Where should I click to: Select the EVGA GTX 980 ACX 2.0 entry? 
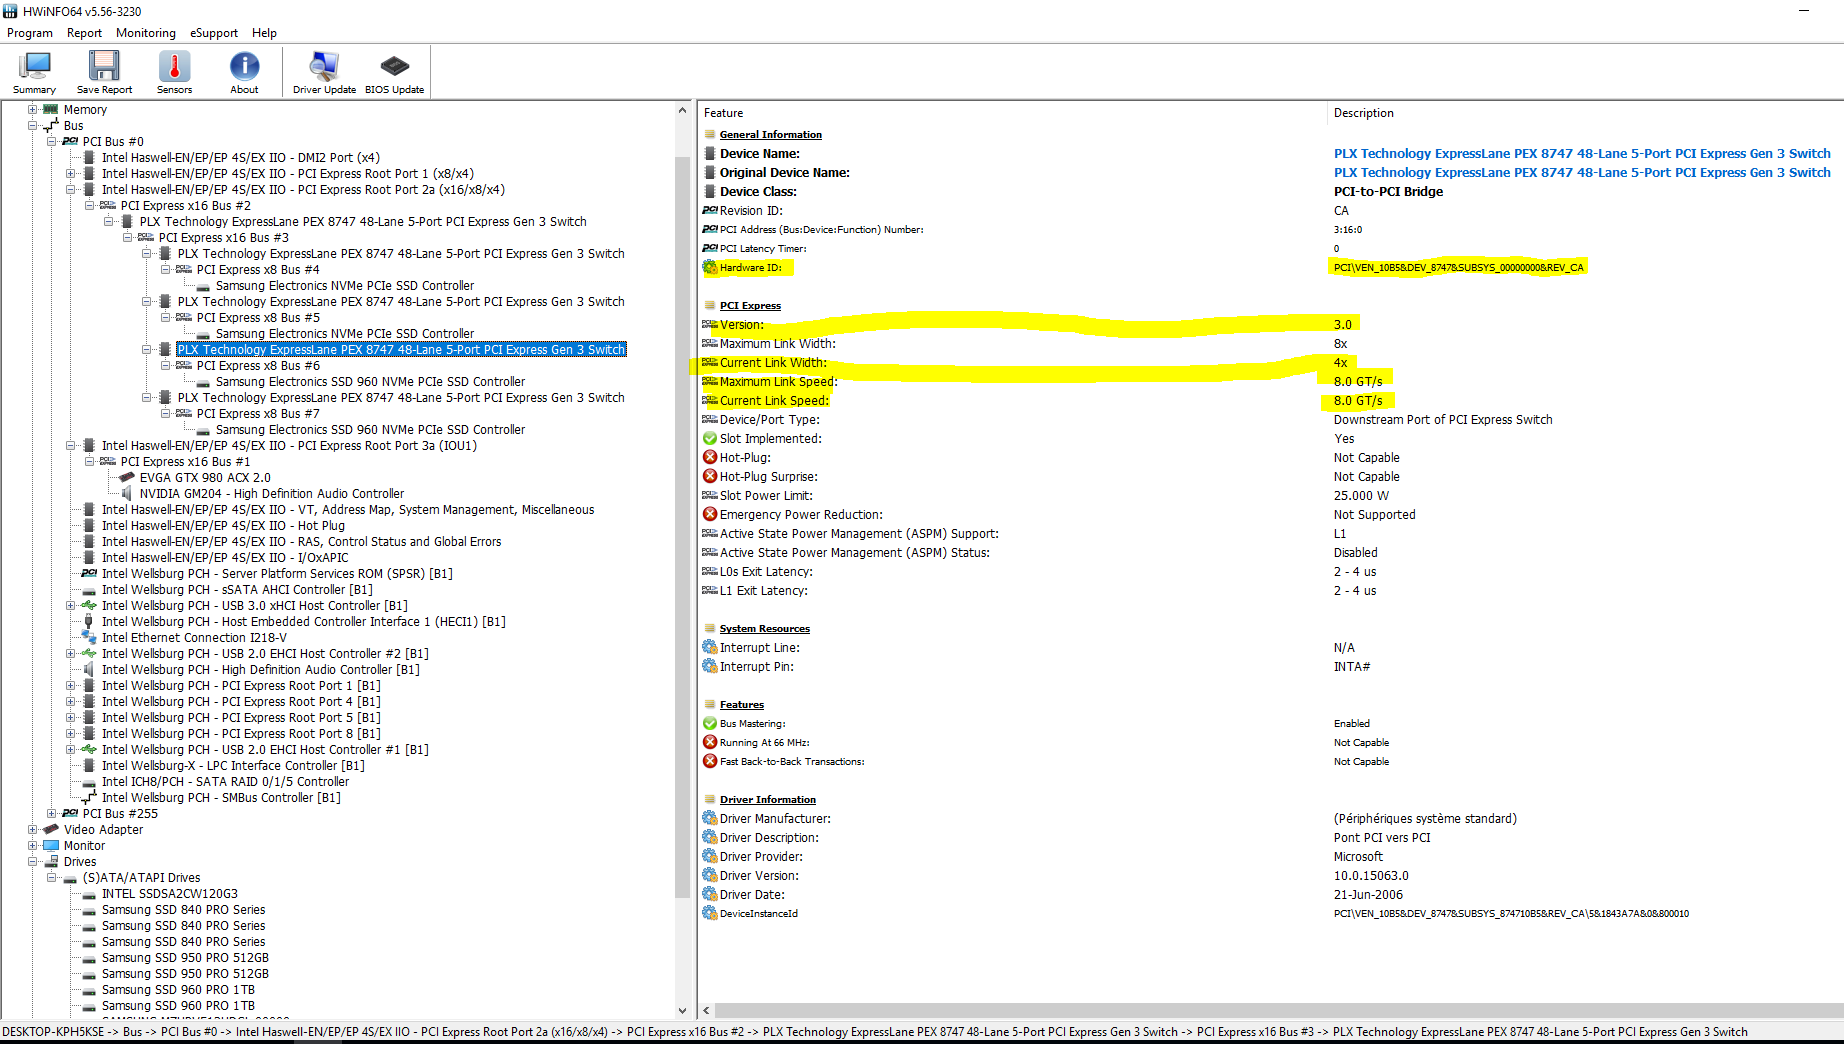[x=205, y=478]
